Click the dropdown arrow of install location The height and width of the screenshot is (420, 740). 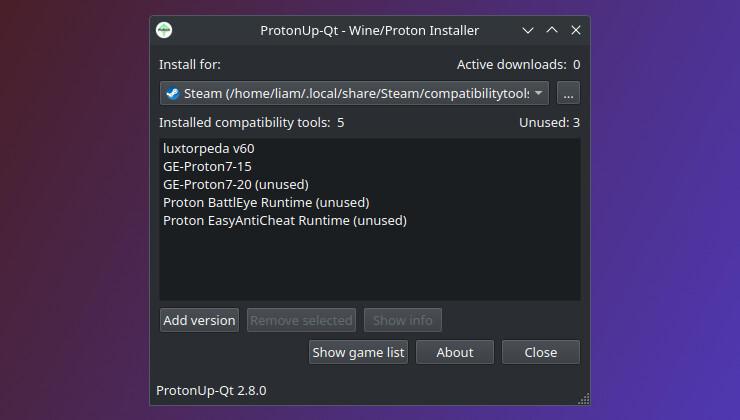tap(539, 94)
